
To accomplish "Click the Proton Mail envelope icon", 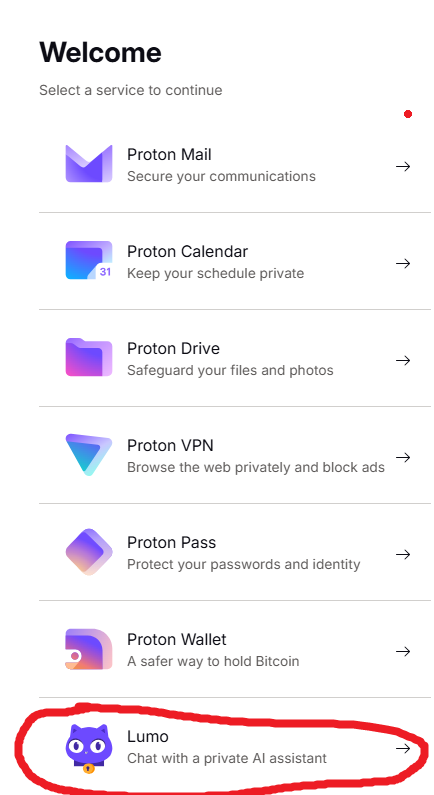I will tap(89, 163).
